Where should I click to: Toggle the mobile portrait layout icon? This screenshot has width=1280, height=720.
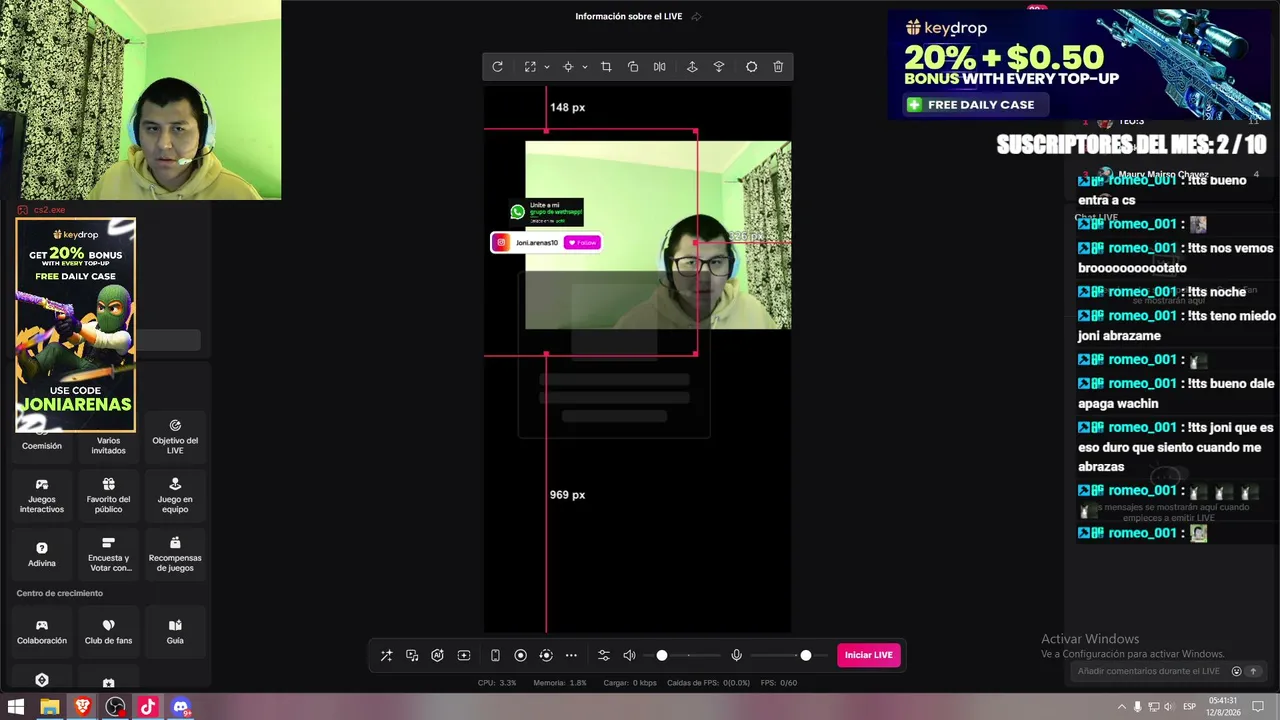pos(495,655)
